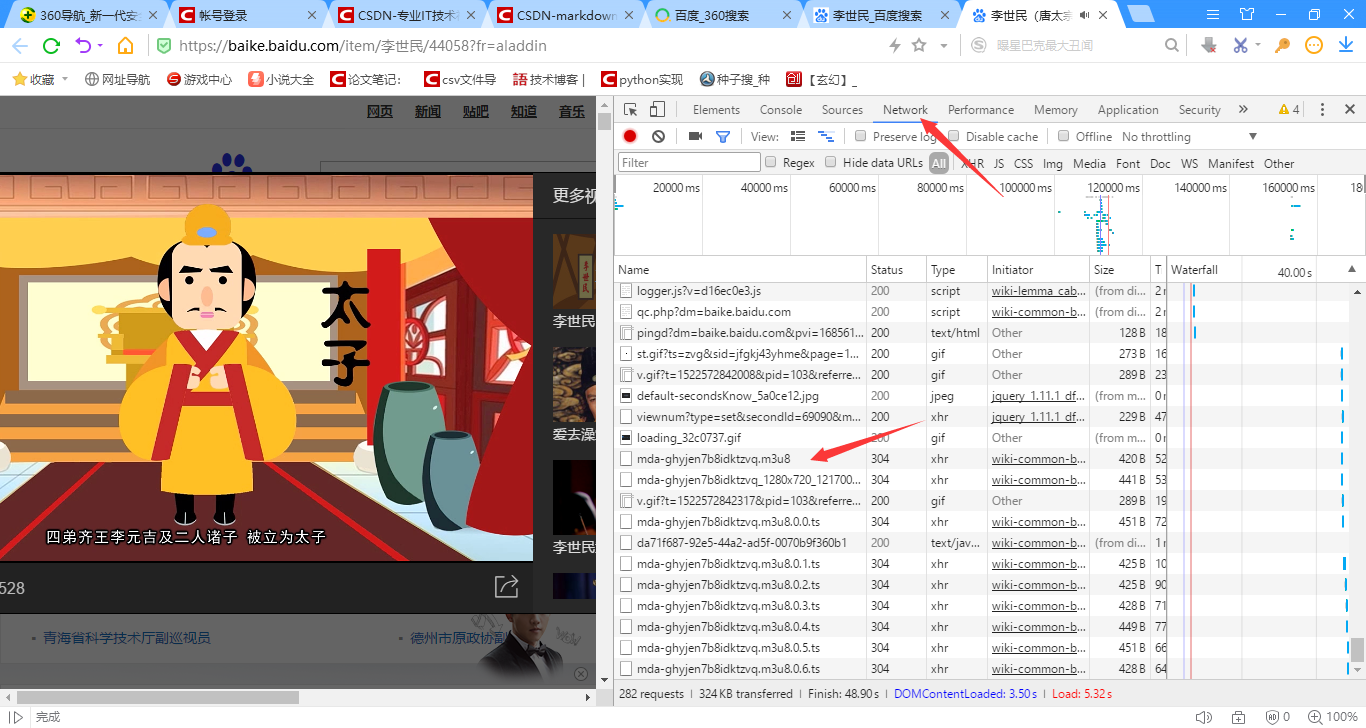The image size is (1366, 728).
Task: Enable Disable cache checkbox
Action: pyautogui.click(x=954, y=136)
